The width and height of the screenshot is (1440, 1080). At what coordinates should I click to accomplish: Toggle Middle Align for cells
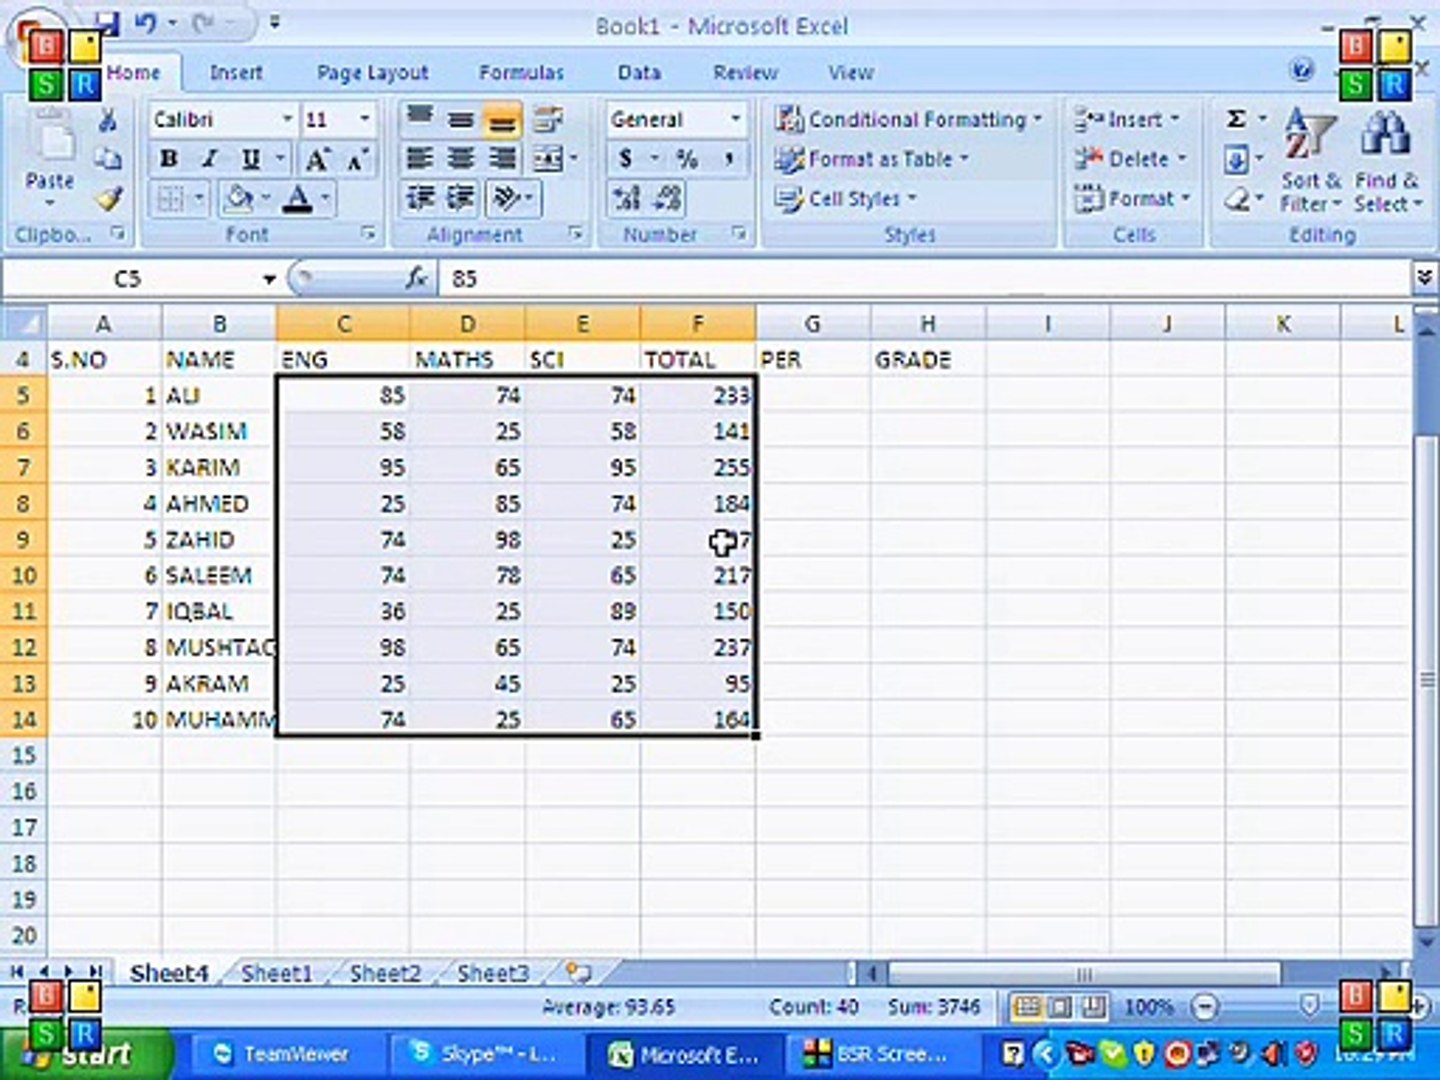click(460, 118)
